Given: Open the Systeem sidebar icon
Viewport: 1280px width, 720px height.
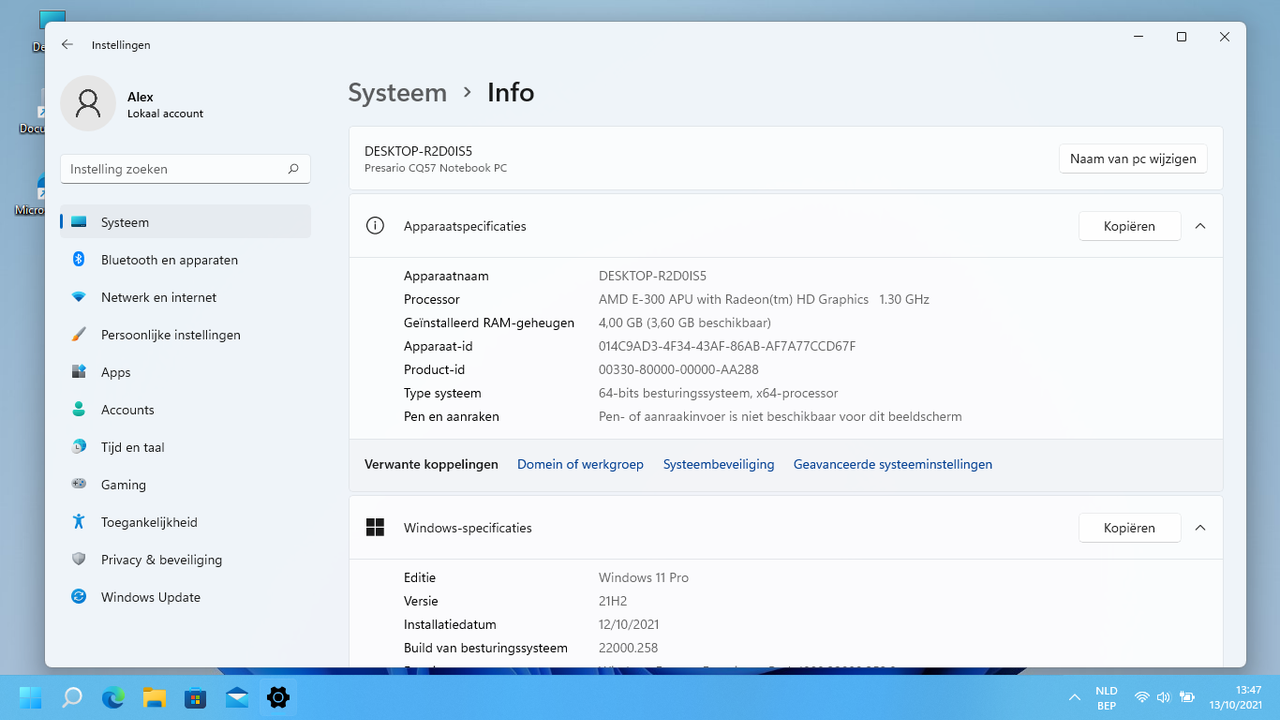Looking at the screenshot, I should click(x=79, y=222).
